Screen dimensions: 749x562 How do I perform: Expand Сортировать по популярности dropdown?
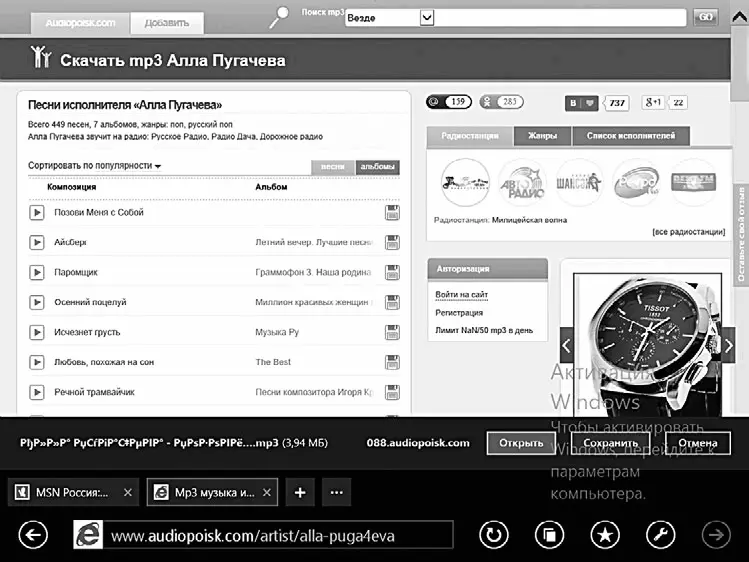pos(95,165)
